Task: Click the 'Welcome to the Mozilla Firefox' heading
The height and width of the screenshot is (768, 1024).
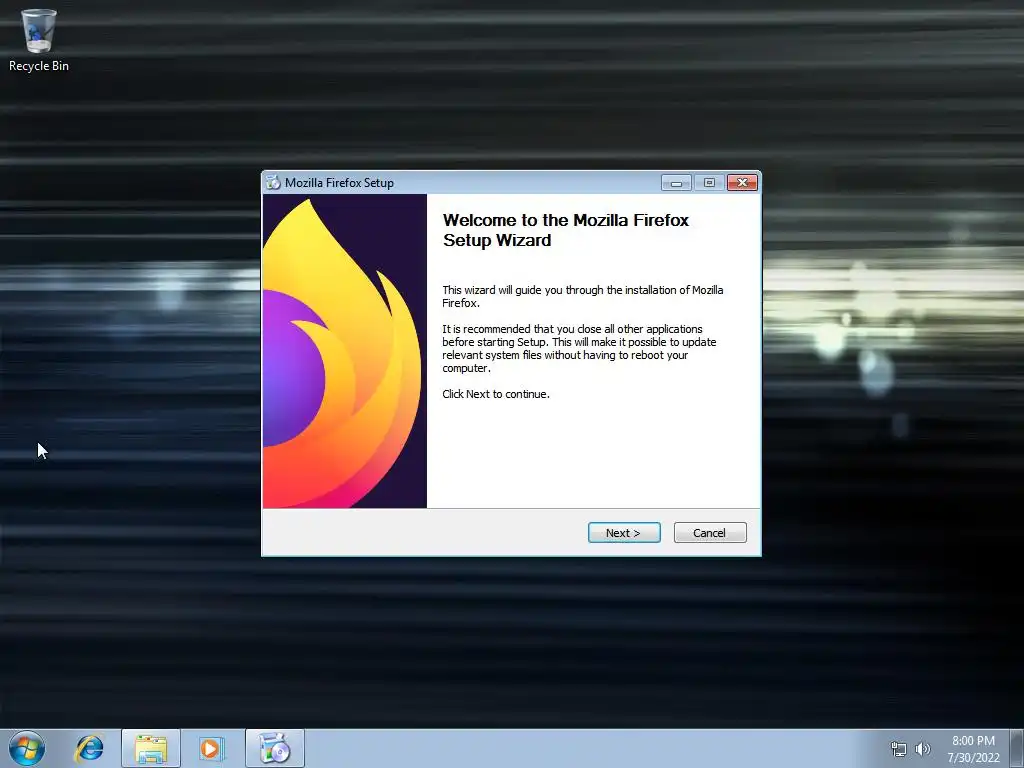Action: 566,230
